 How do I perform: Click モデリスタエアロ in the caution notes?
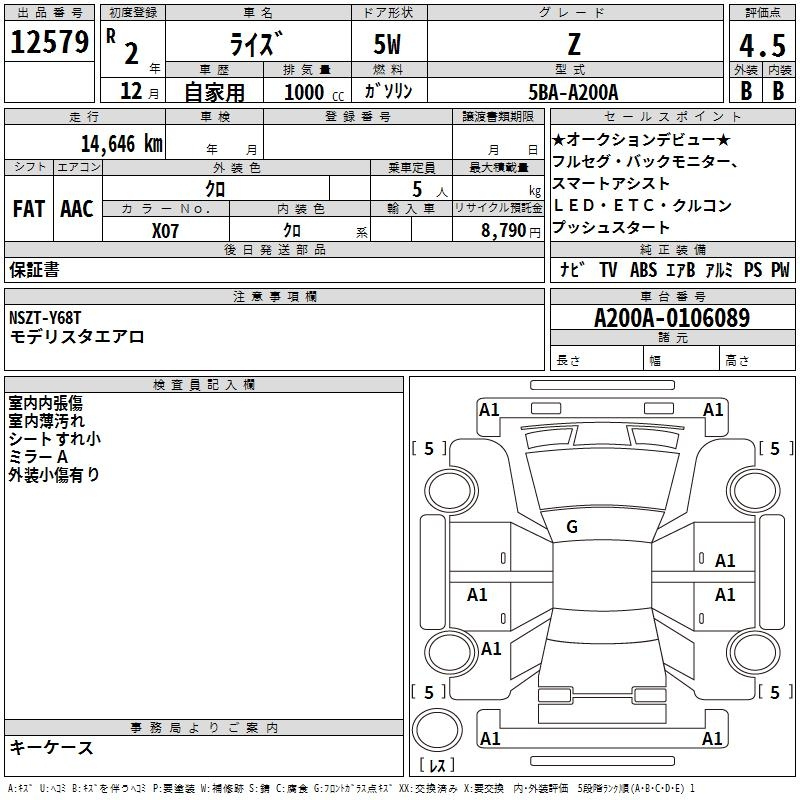click(x=77, y=337)
